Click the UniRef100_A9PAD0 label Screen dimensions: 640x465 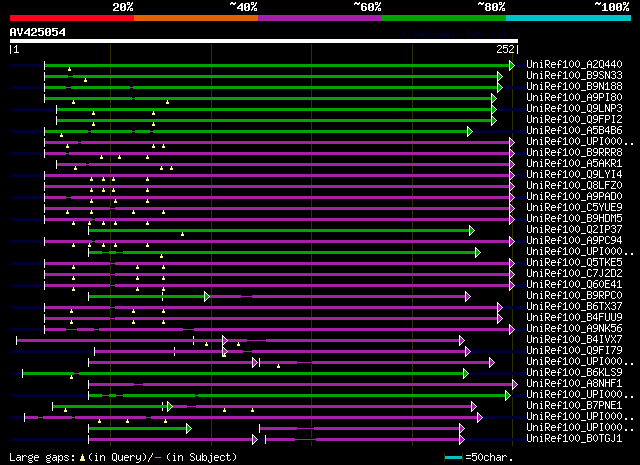coord(574,196)
